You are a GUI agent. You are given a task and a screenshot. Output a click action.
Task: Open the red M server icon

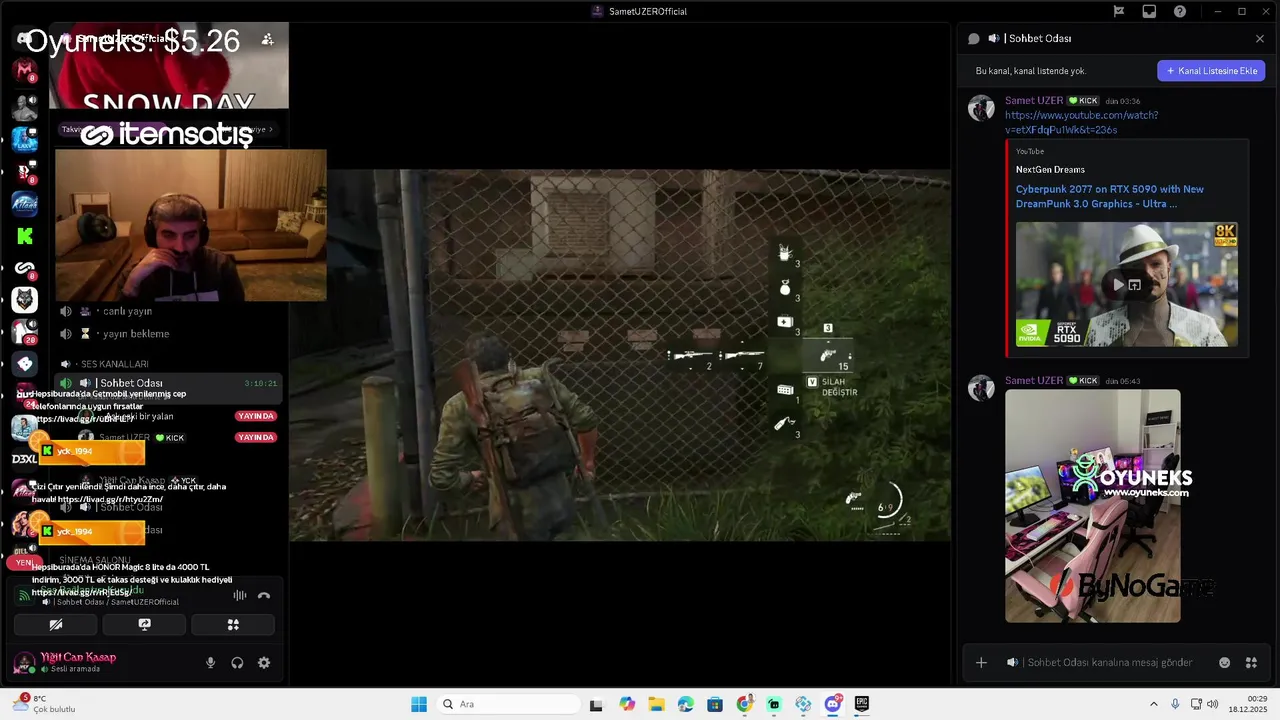click(25, 70)
